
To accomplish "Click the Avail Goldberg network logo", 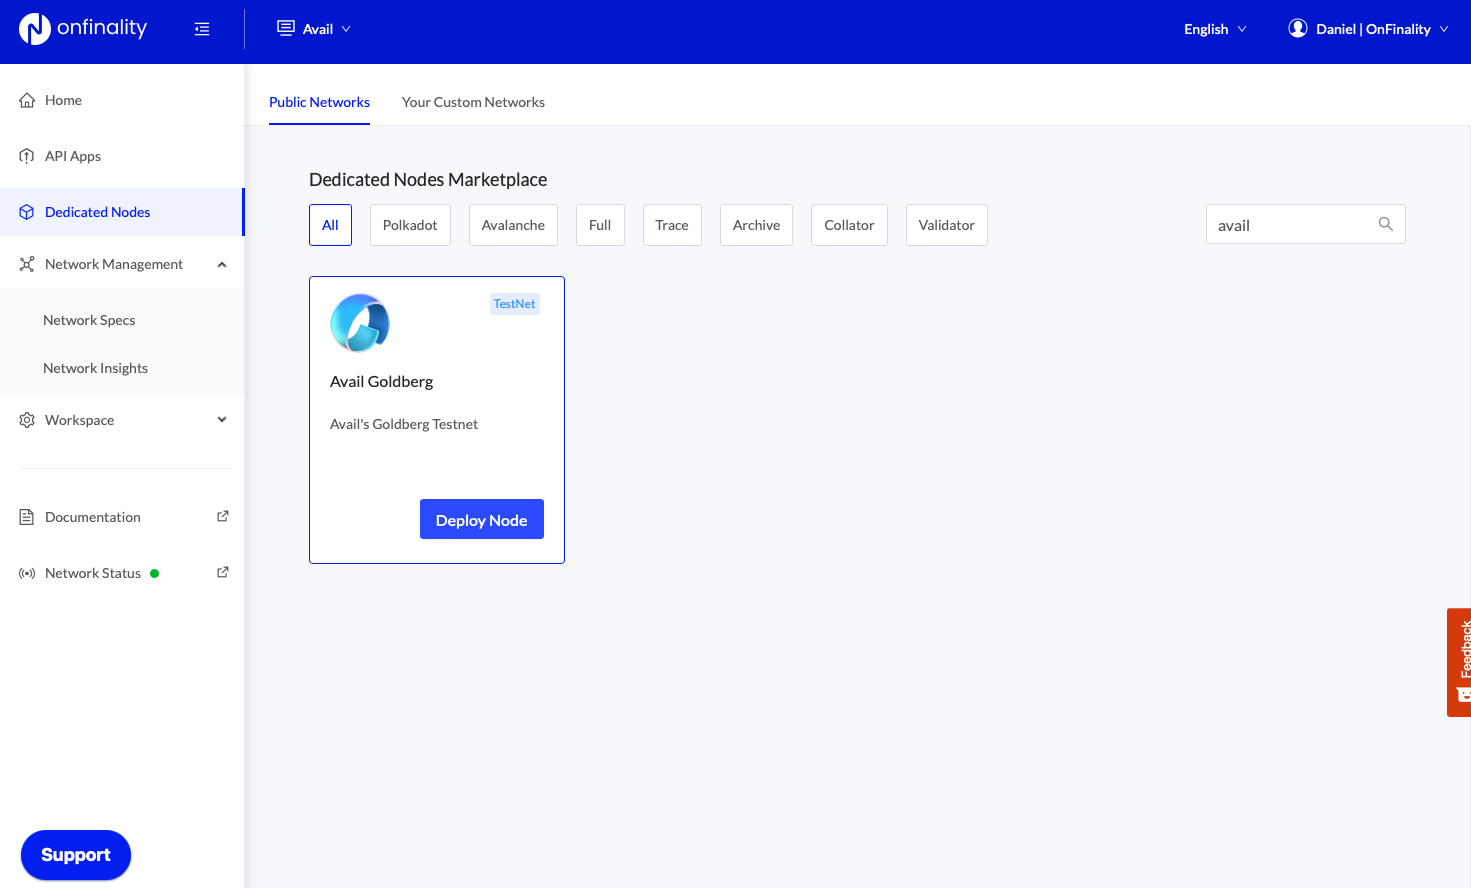I will (x=360, y=323).
